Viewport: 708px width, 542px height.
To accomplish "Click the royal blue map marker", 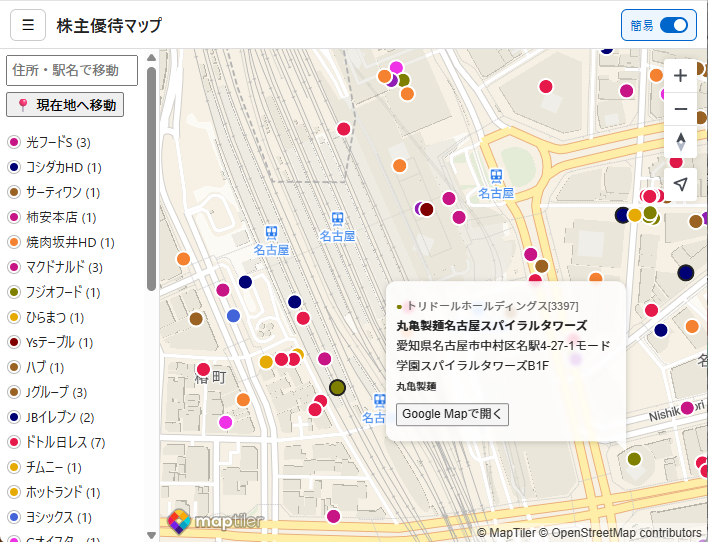I will coord(233,316).
